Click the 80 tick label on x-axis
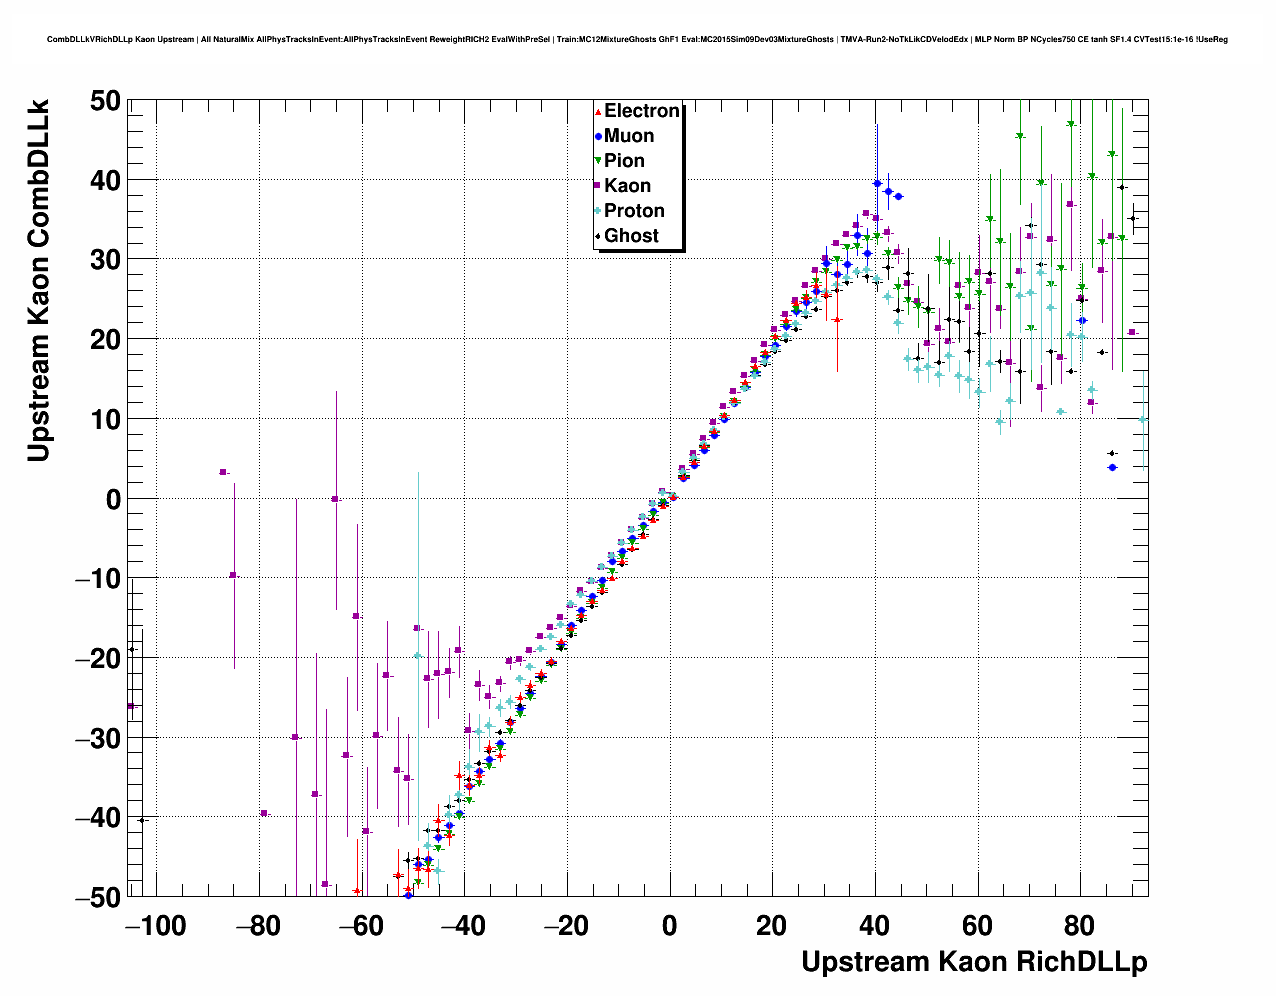 click(x=1080, y=927)
